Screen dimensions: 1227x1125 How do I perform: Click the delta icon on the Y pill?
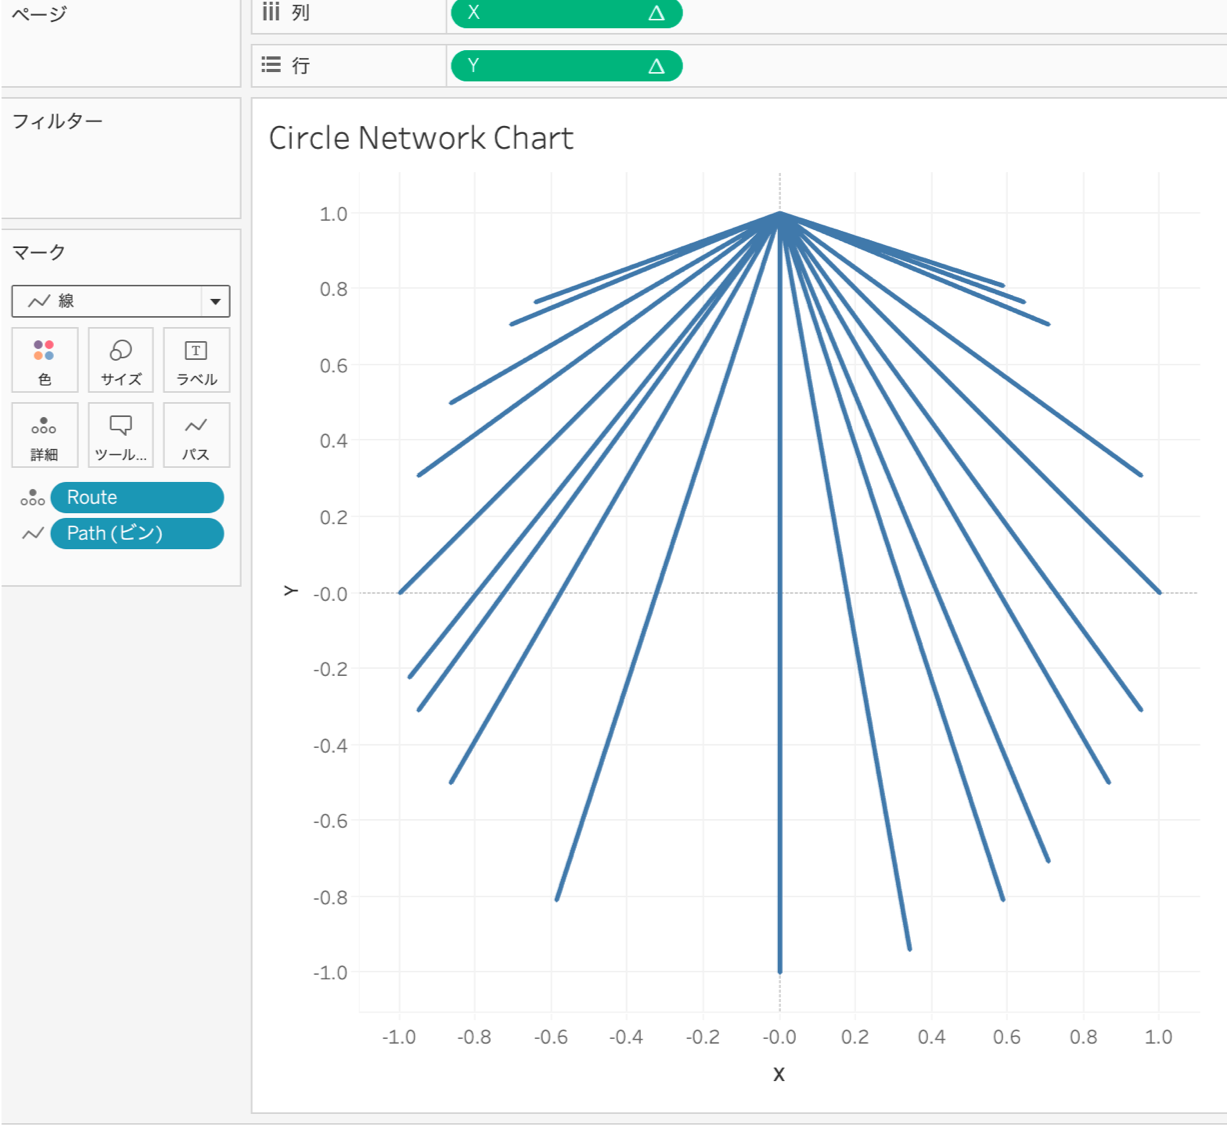click(656, 66)
